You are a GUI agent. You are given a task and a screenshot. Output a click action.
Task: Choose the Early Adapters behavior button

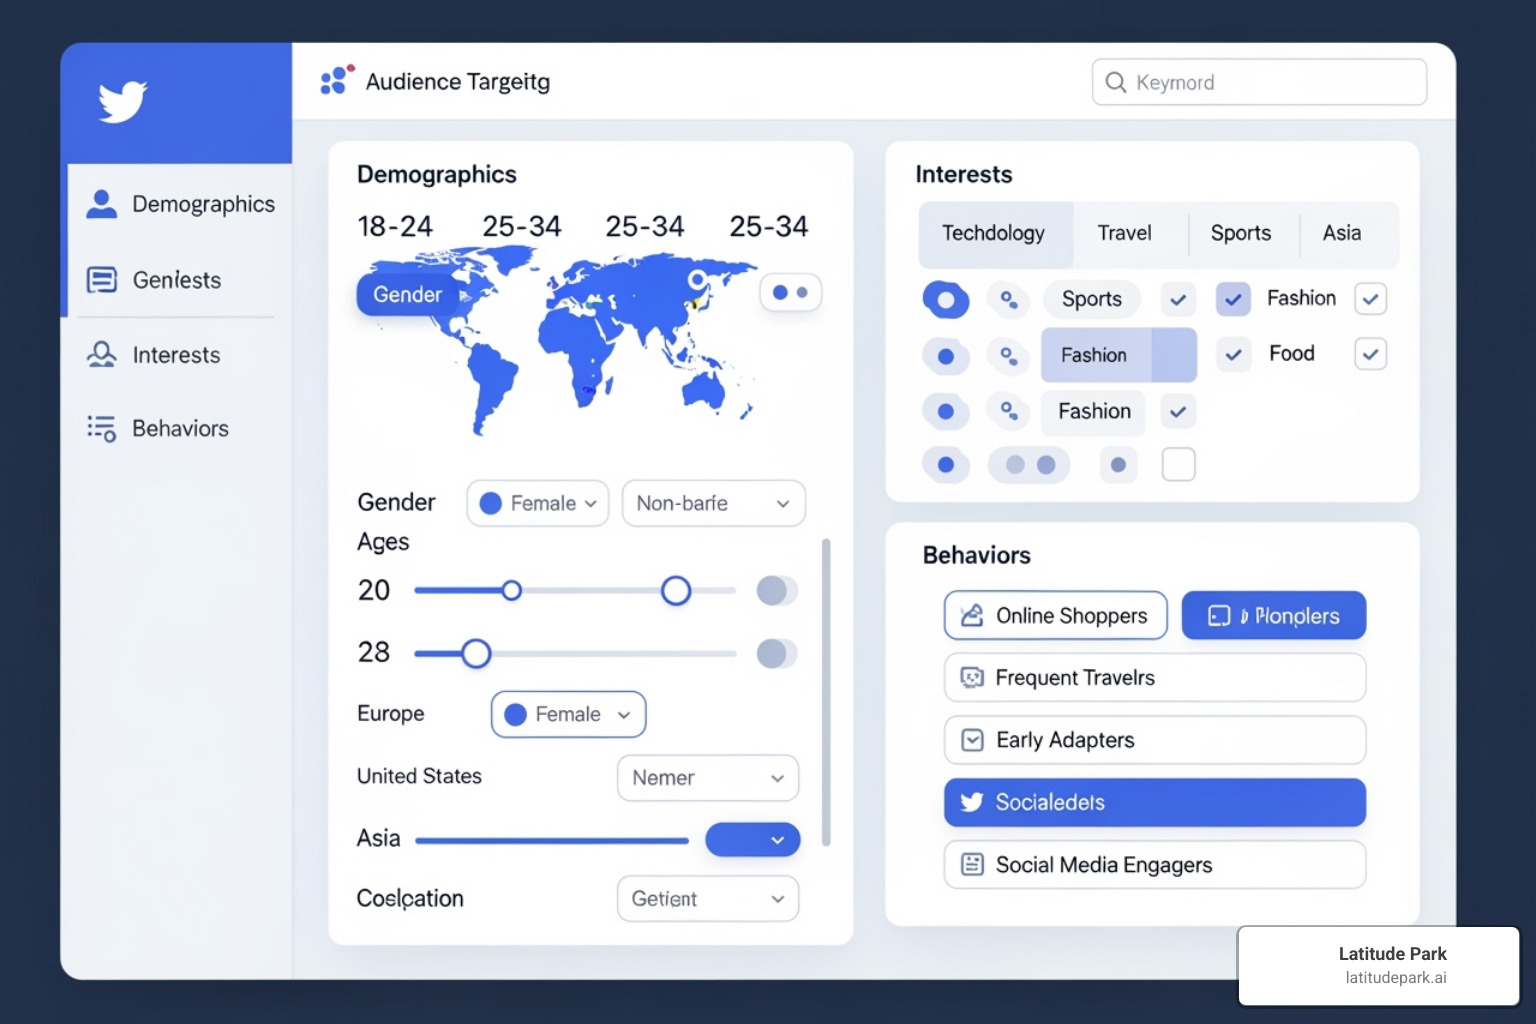tap(1154, 740)
